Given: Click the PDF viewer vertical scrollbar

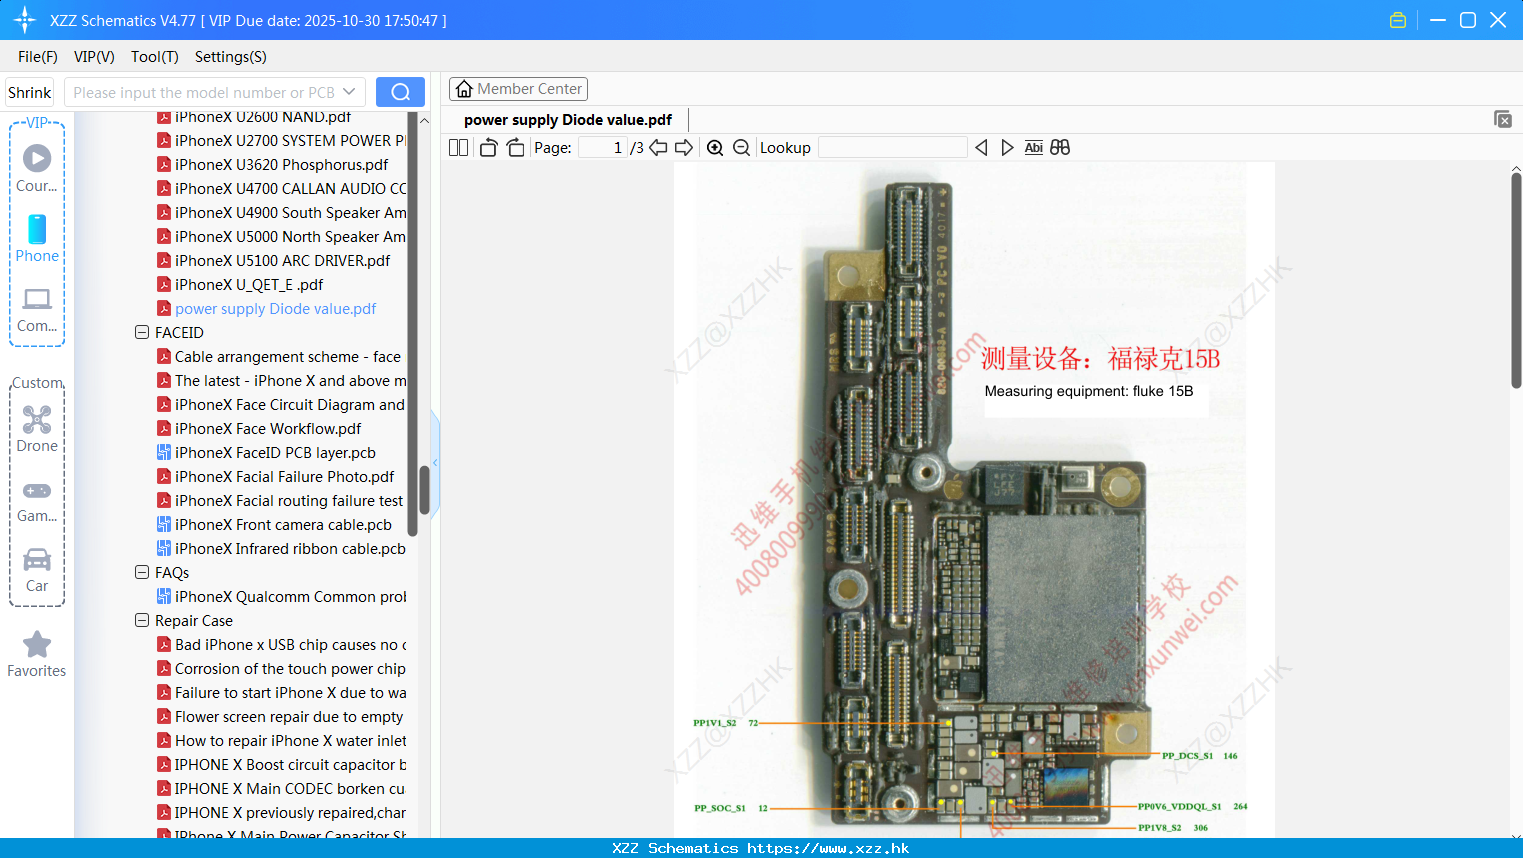Looking at the screenshot, I should pyautogui.click(x=1516, y=280).
